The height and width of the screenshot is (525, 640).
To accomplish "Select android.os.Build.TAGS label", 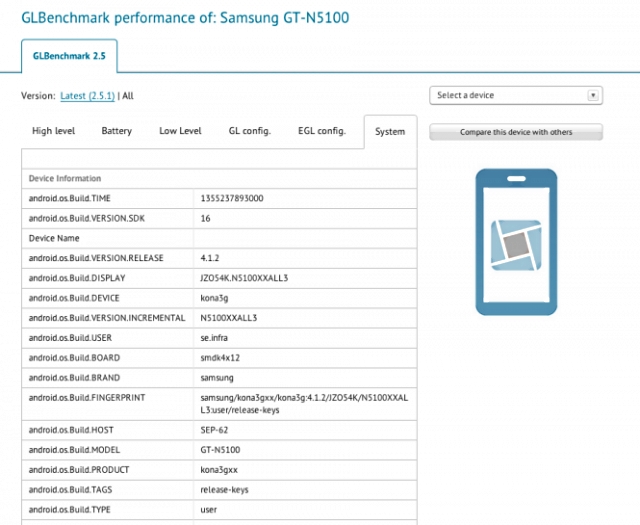I will pyautogui.click(x=70, y=490).
